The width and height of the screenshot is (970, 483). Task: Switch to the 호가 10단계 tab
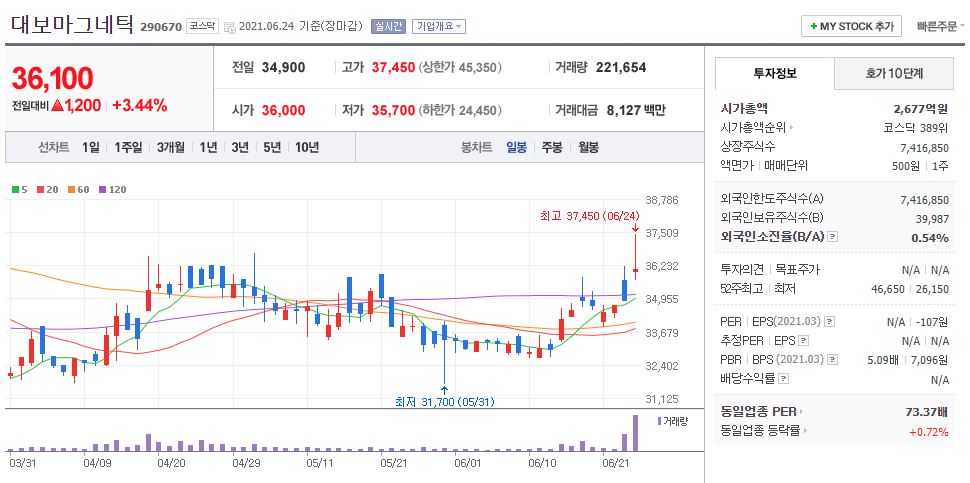(x=894, y=74)
